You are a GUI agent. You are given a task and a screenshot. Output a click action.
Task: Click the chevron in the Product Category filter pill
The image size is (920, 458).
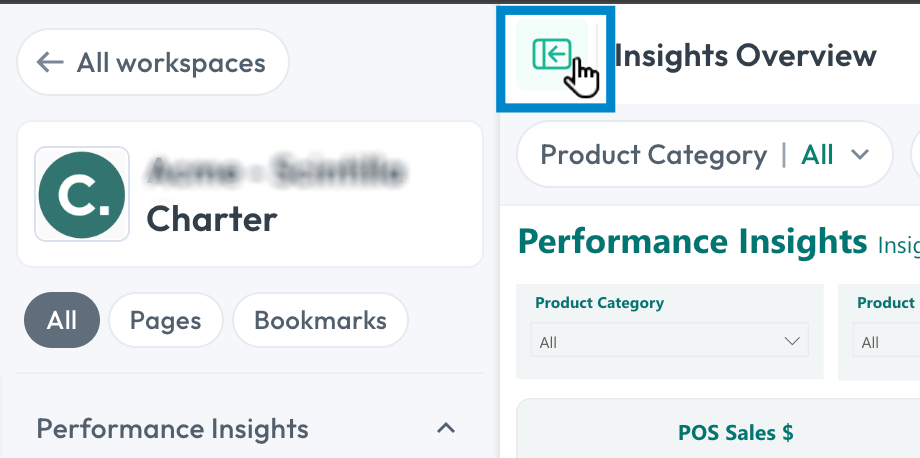860,155
